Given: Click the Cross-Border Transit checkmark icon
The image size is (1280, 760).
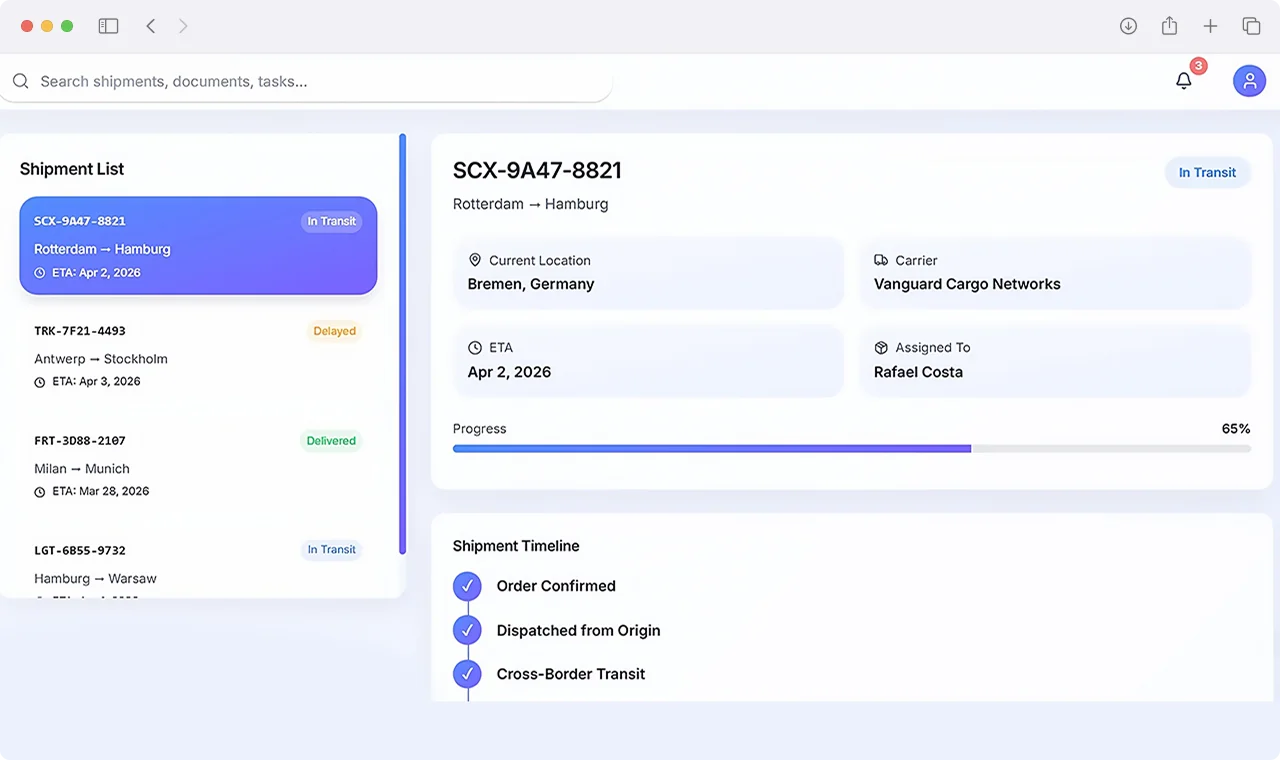Looking at the screenshot, I should 467,674.
